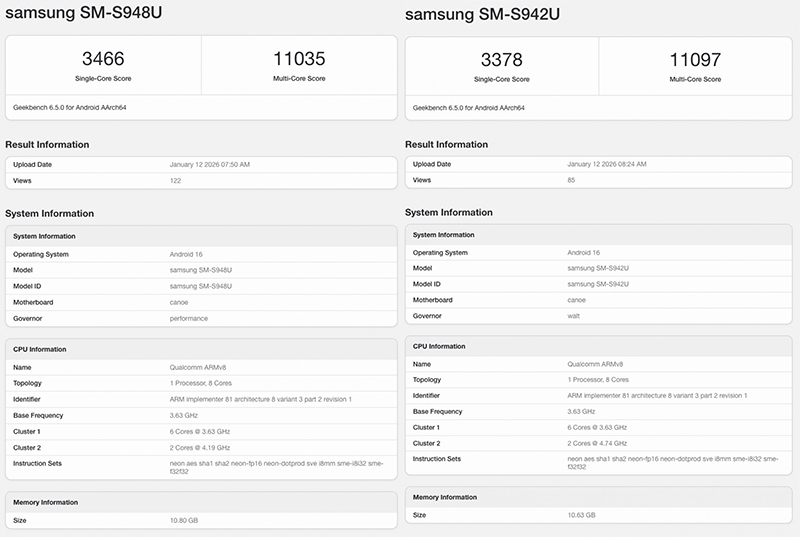Viewport: 800px width, 537px height.
Task: Click the SM-S942U single-core score 3378
Action: 502,58
